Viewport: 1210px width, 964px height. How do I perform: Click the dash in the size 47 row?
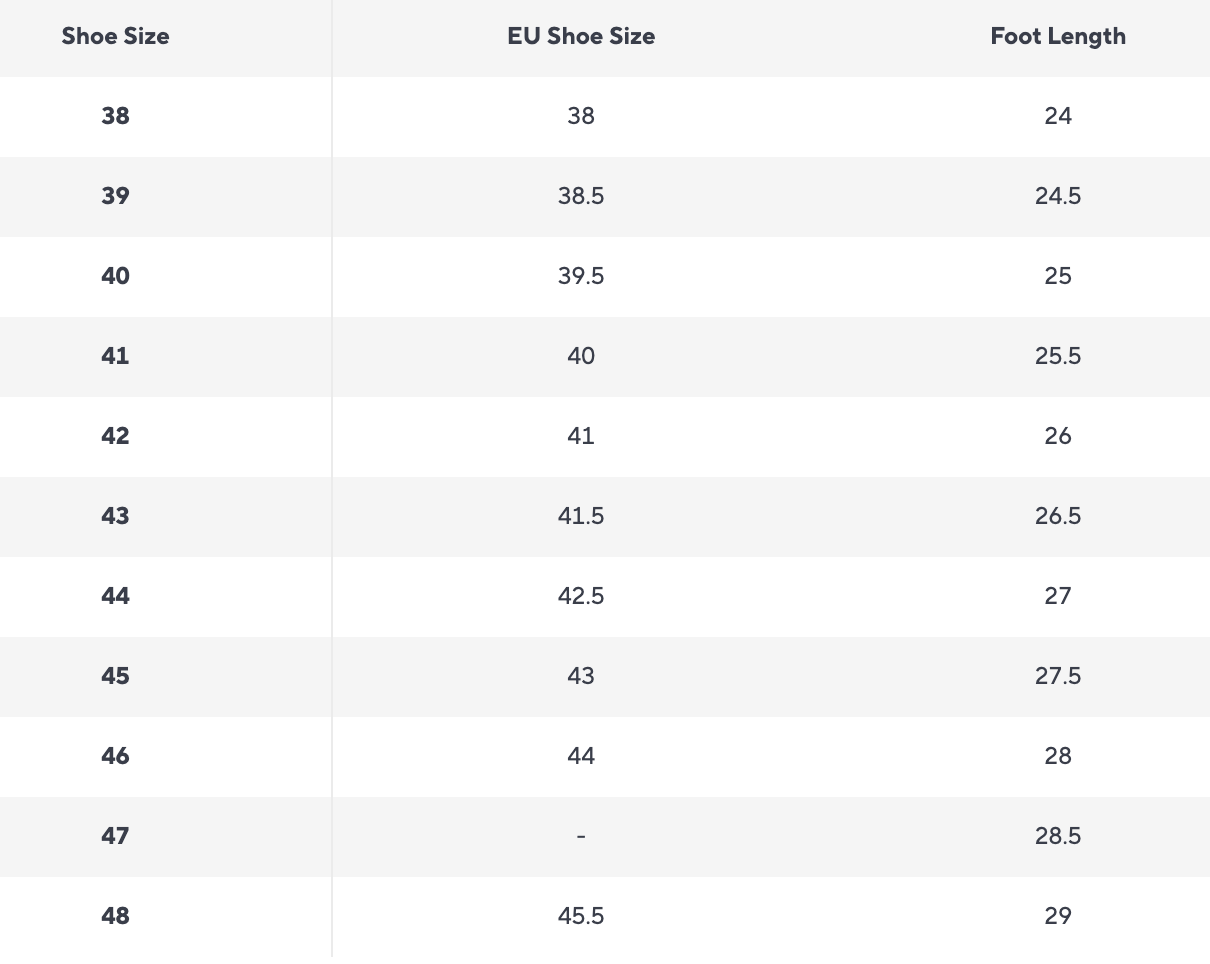coord(581,836)
